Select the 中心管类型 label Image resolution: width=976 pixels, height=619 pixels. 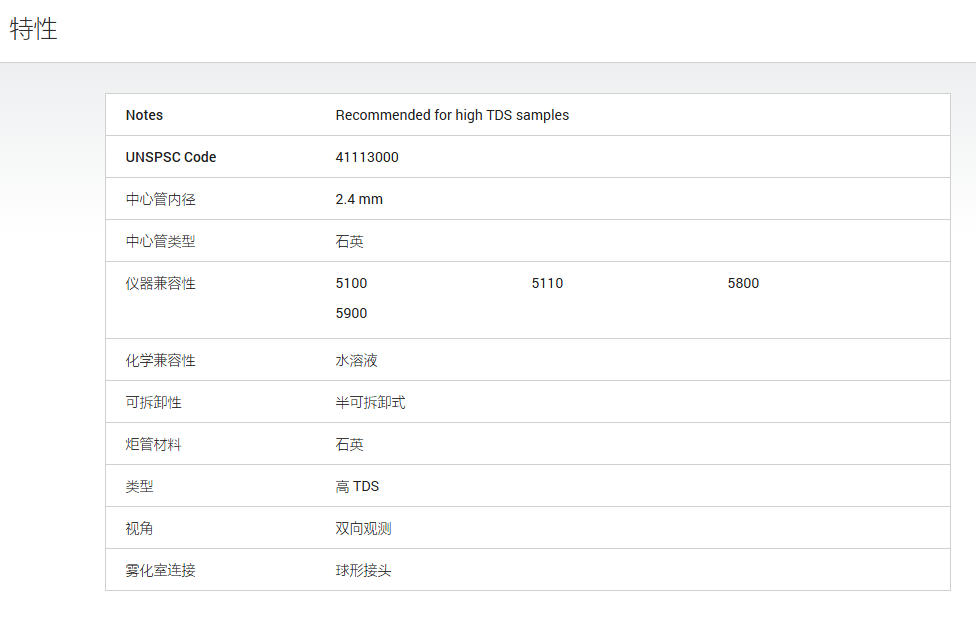click(x=161, y=241)
